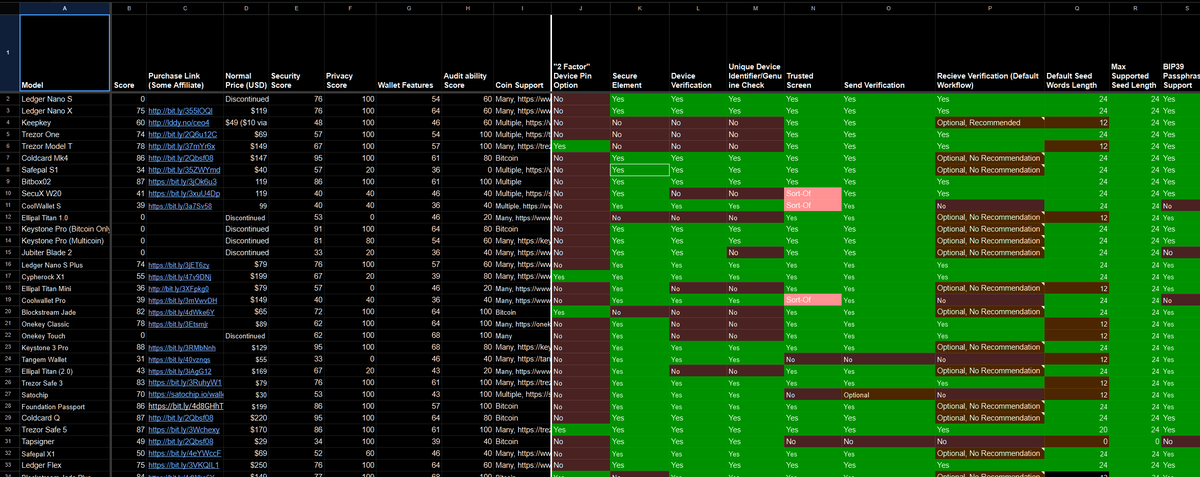Select the CoolWallet S model cell

point(65,205)
